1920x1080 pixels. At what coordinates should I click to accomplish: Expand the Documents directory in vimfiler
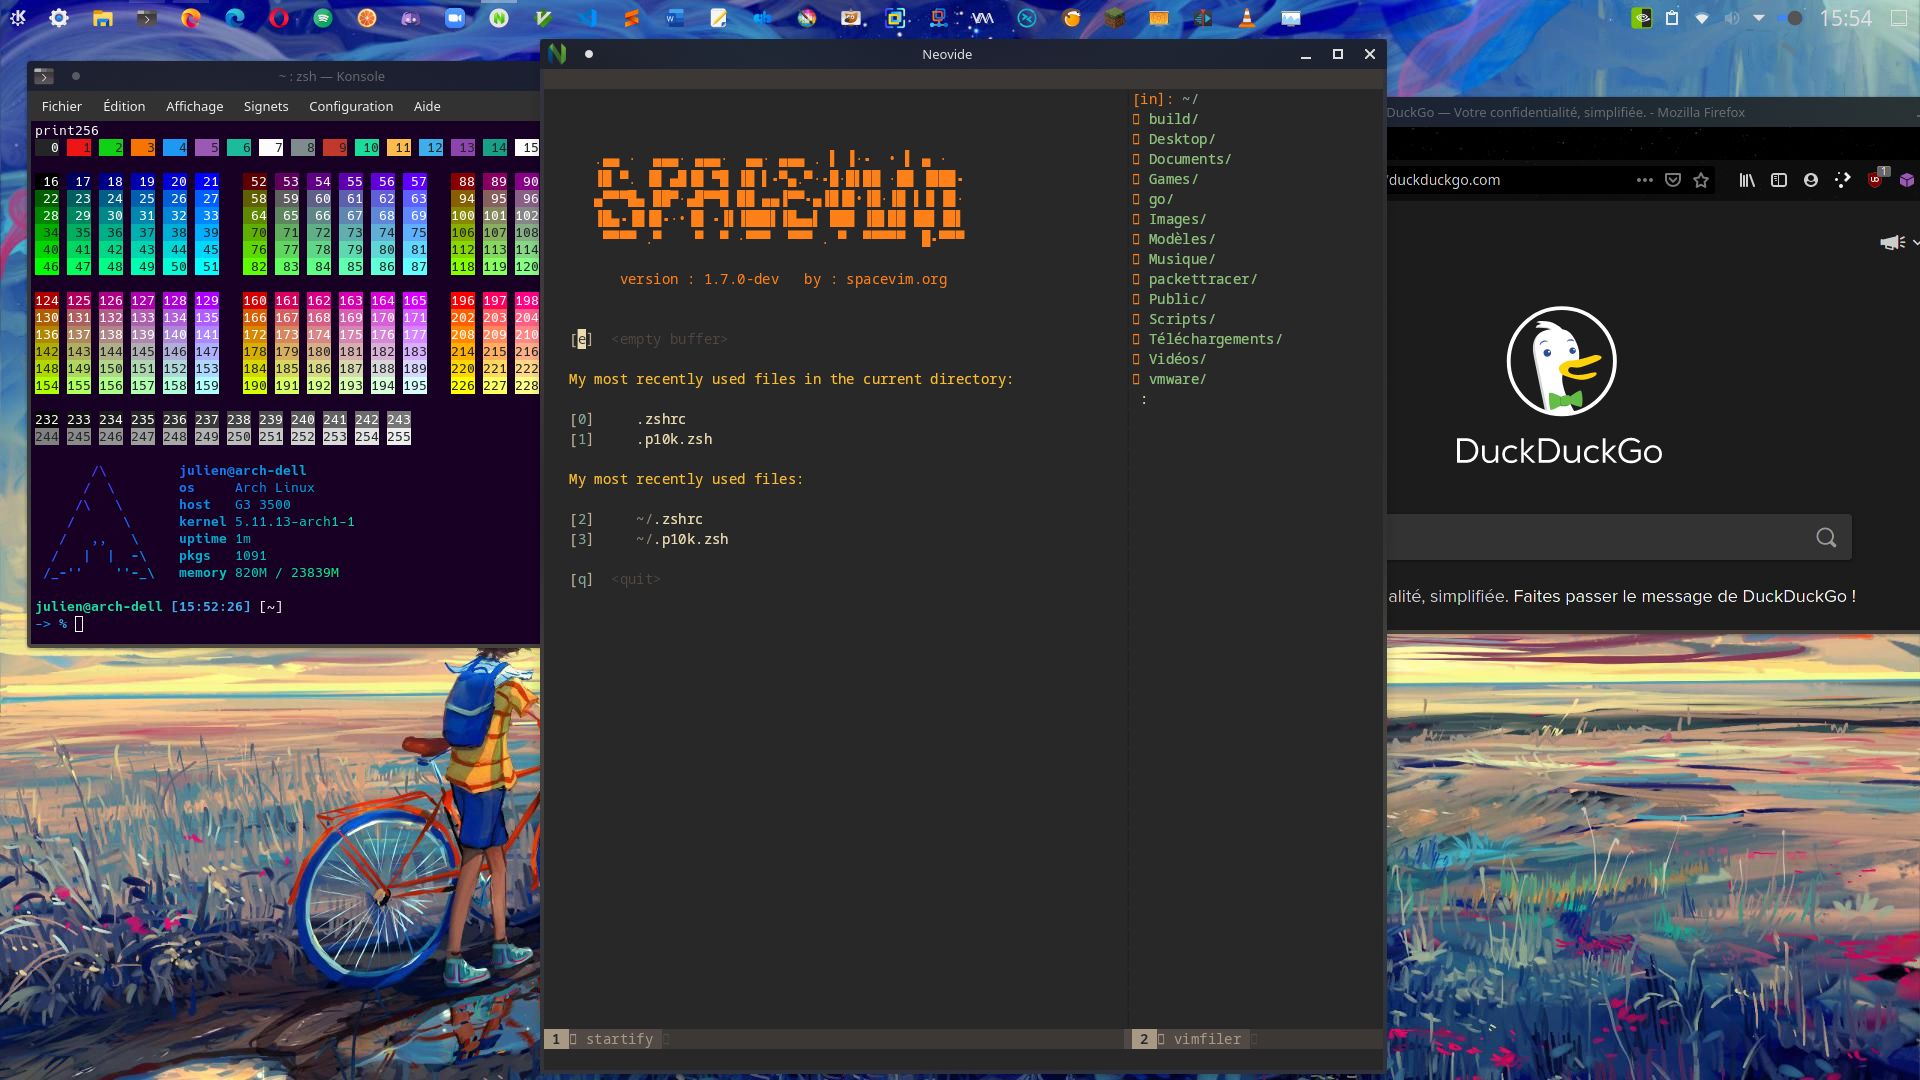[1190, 159]
